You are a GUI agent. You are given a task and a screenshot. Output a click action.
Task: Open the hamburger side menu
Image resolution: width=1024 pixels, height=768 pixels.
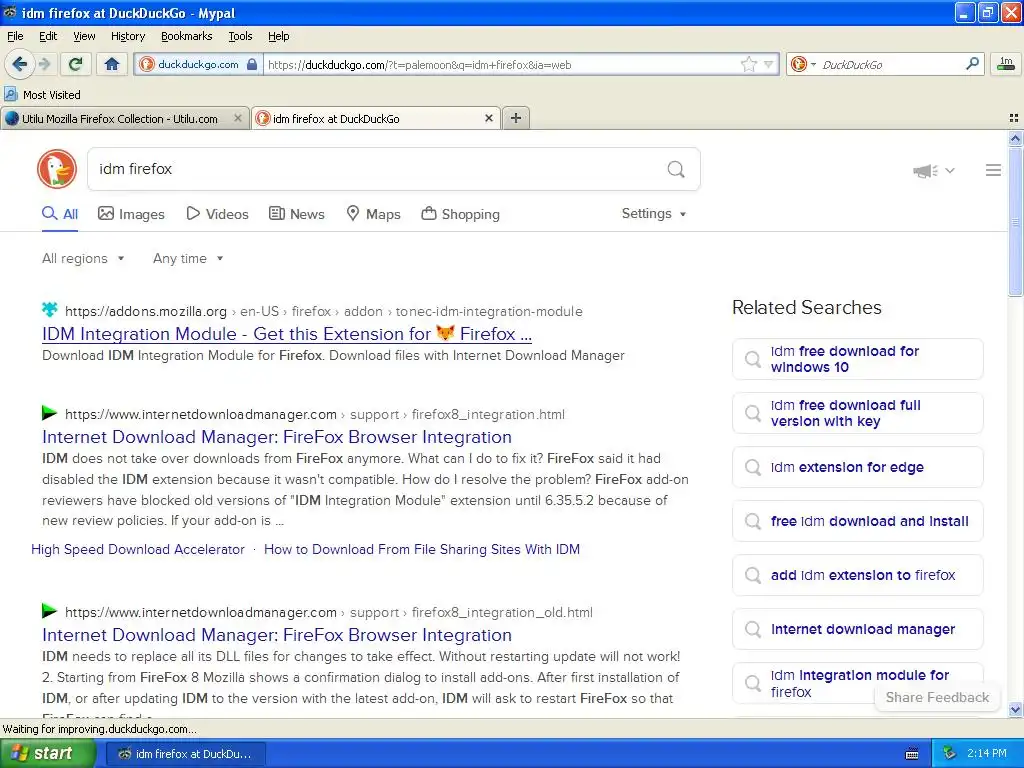click(993, 170)
